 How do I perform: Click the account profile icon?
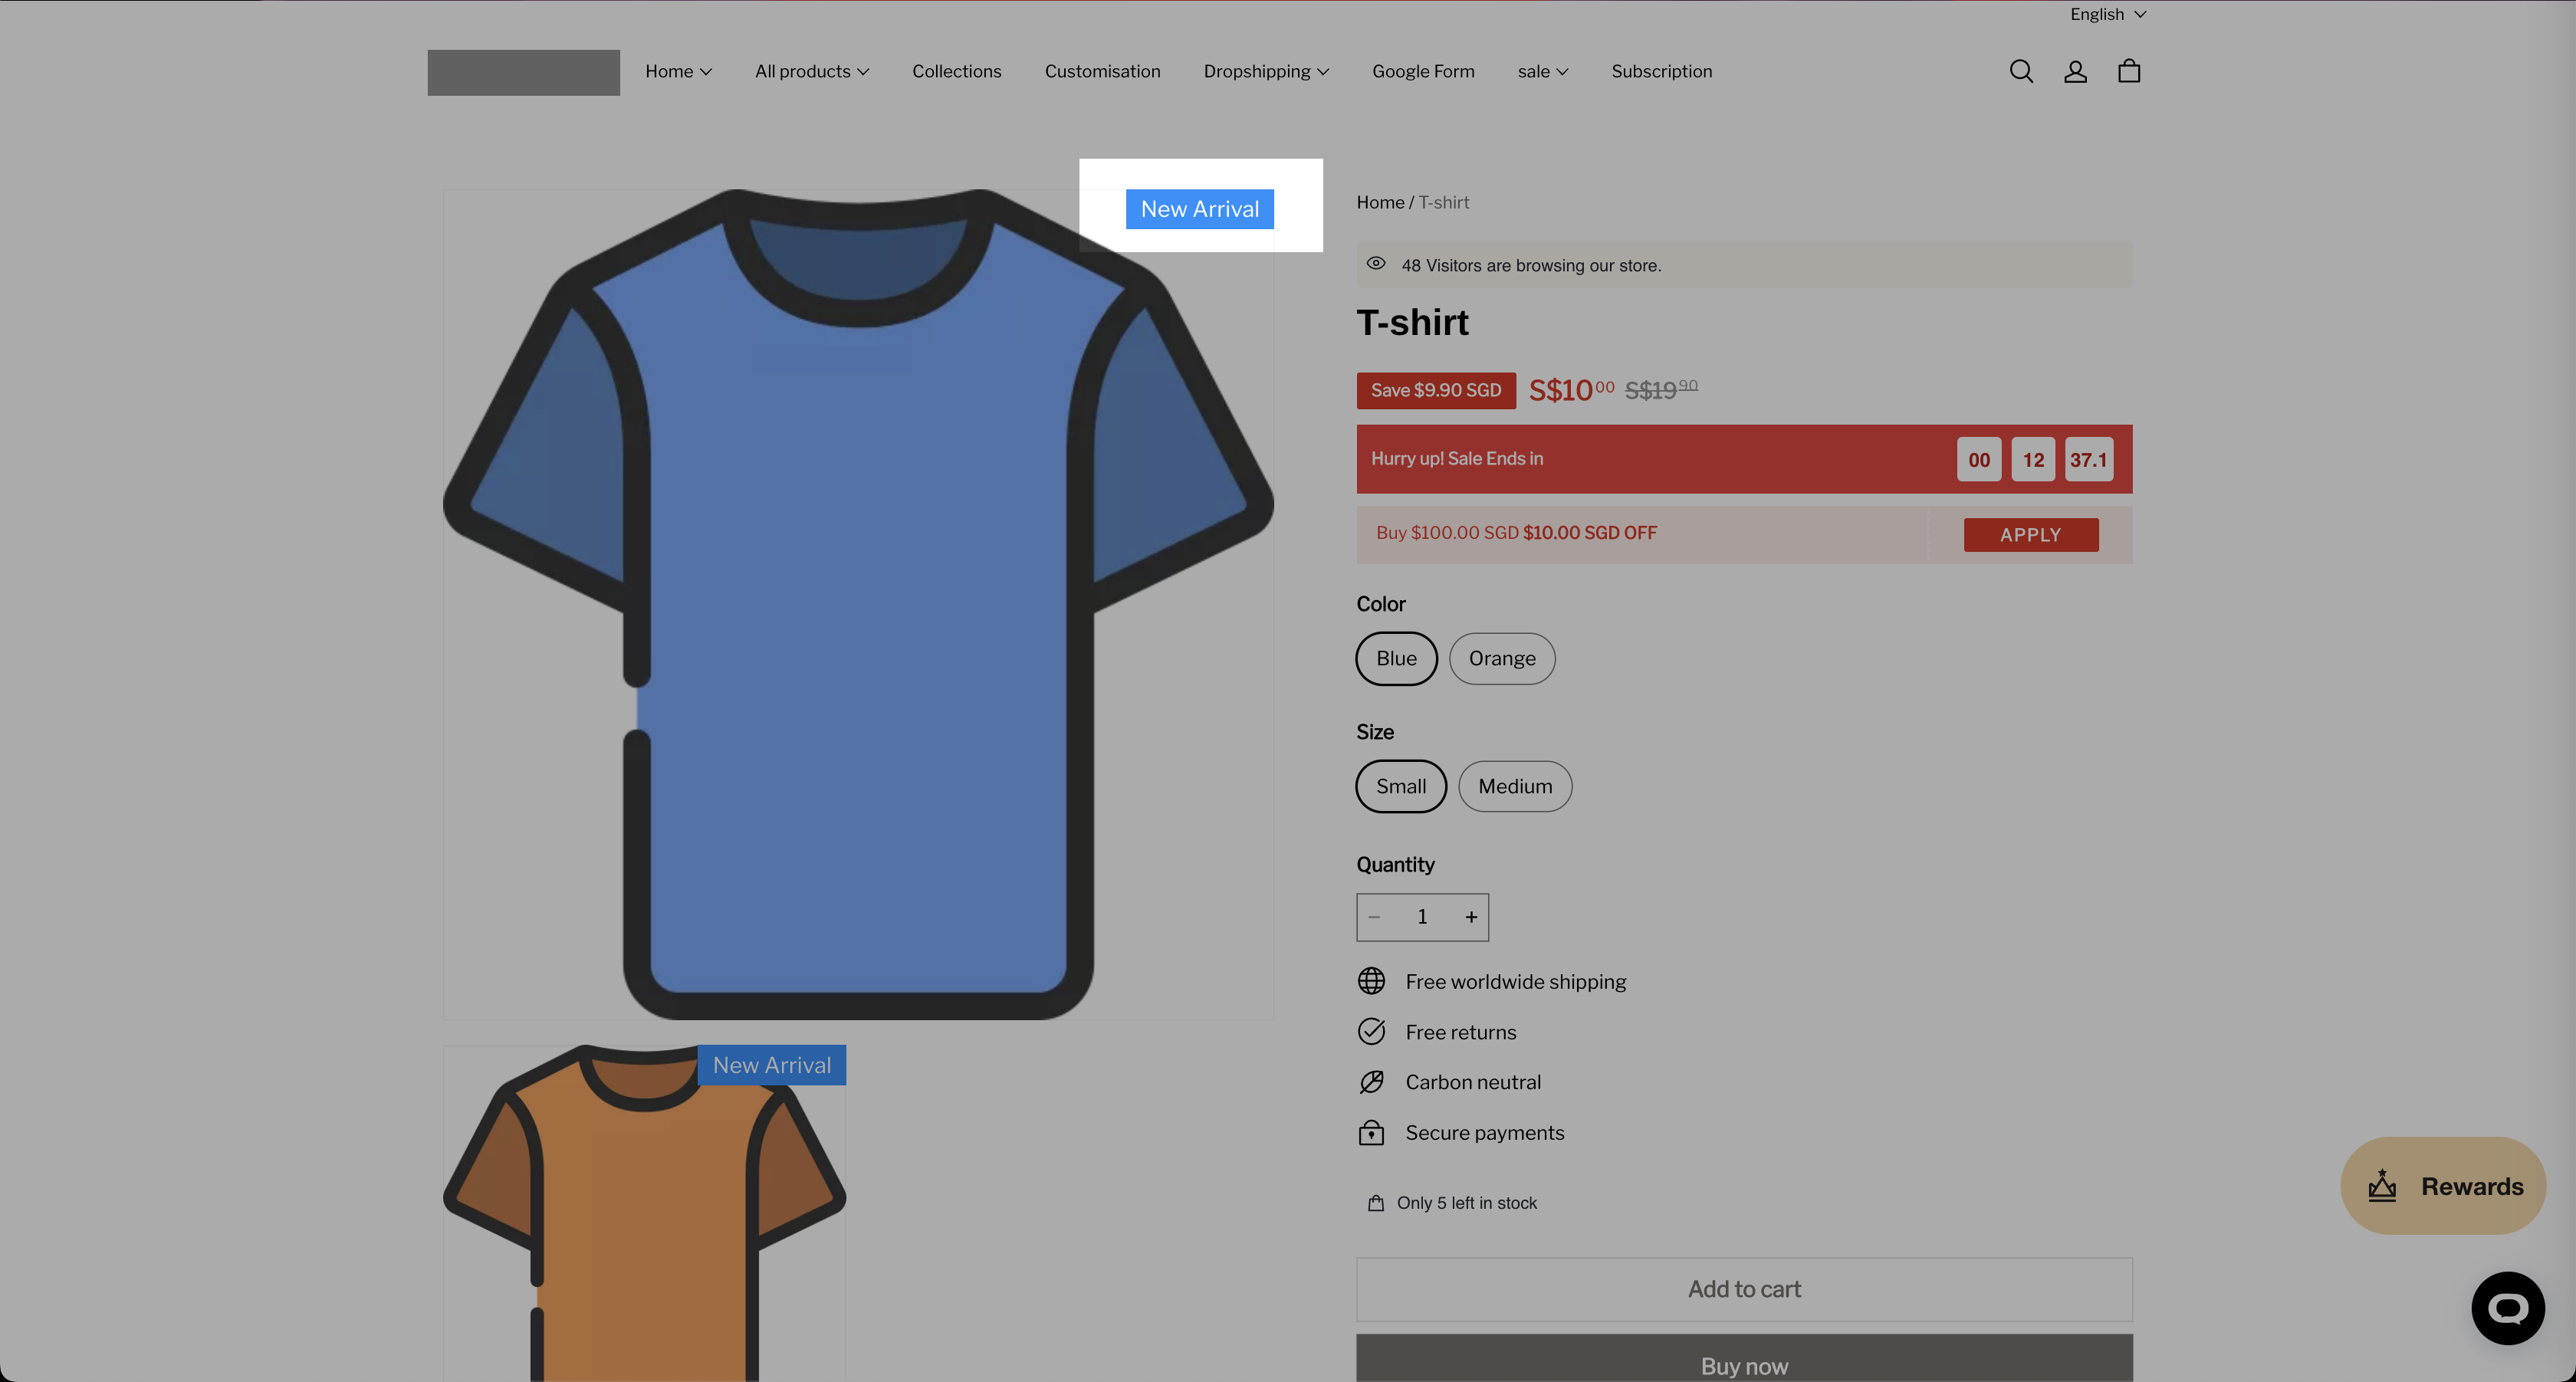click(x=2075, y=71)
